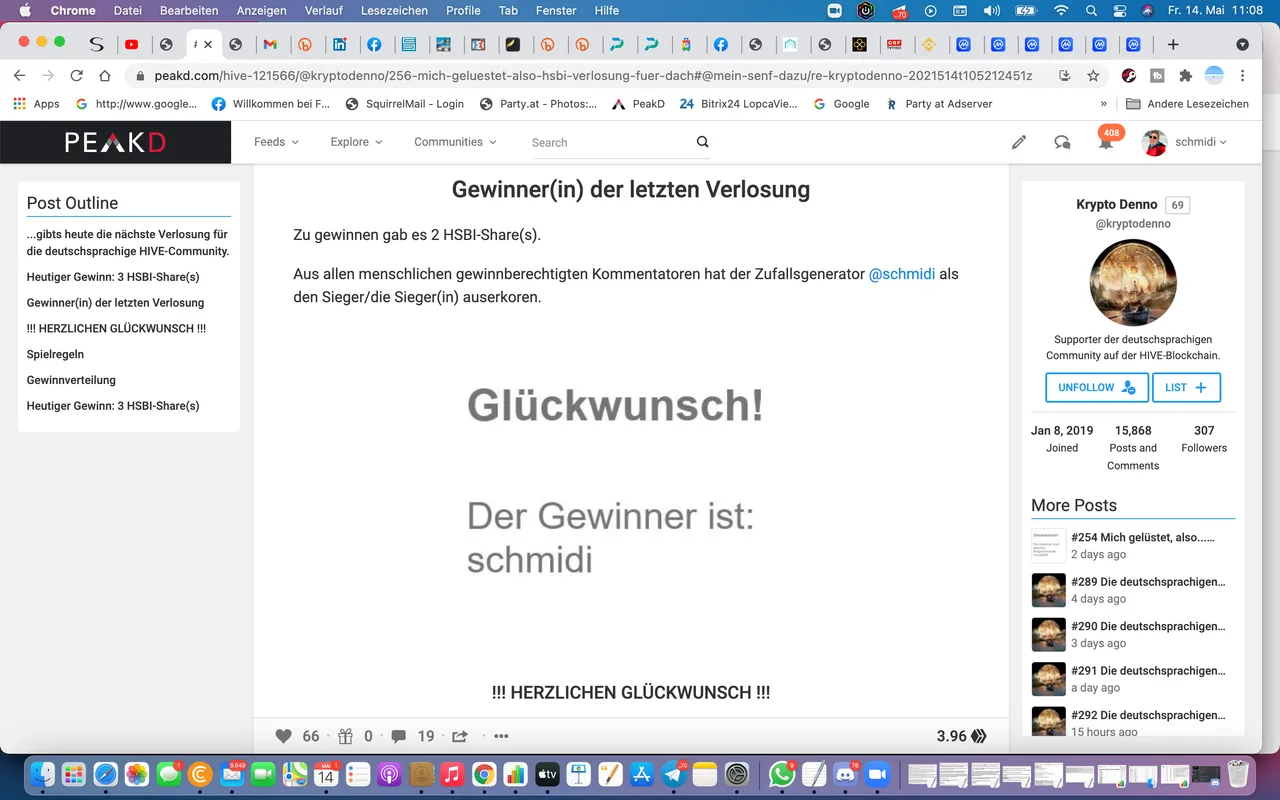Open the comments bubble icon showing 19
Viewport: 1280px width, 800px height.
[x=399, y=736]
